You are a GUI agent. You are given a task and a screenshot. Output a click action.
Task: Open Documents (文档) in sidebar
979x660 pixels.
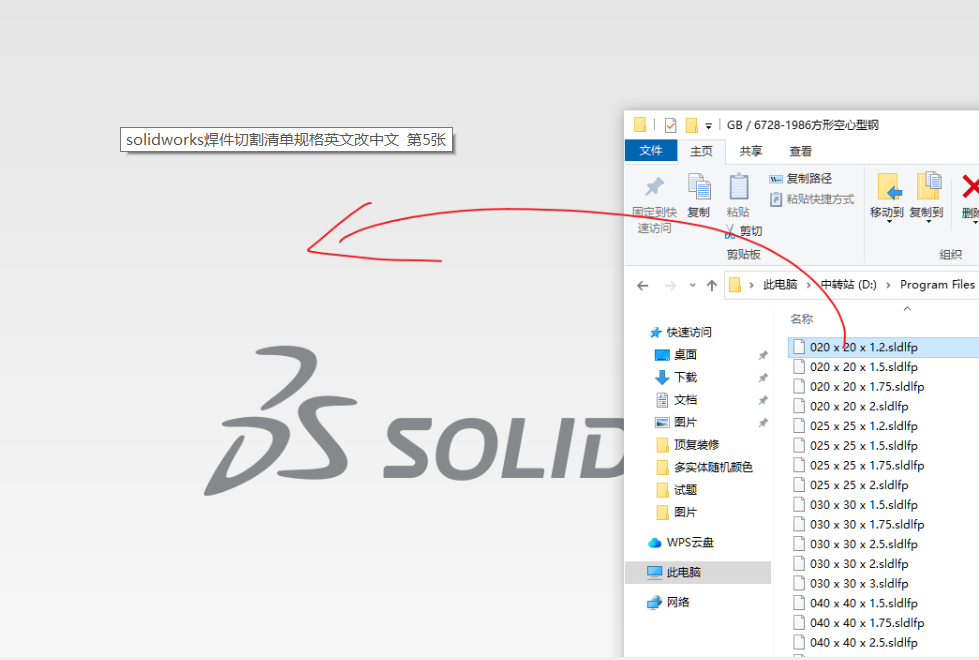[x=685, y=400]
